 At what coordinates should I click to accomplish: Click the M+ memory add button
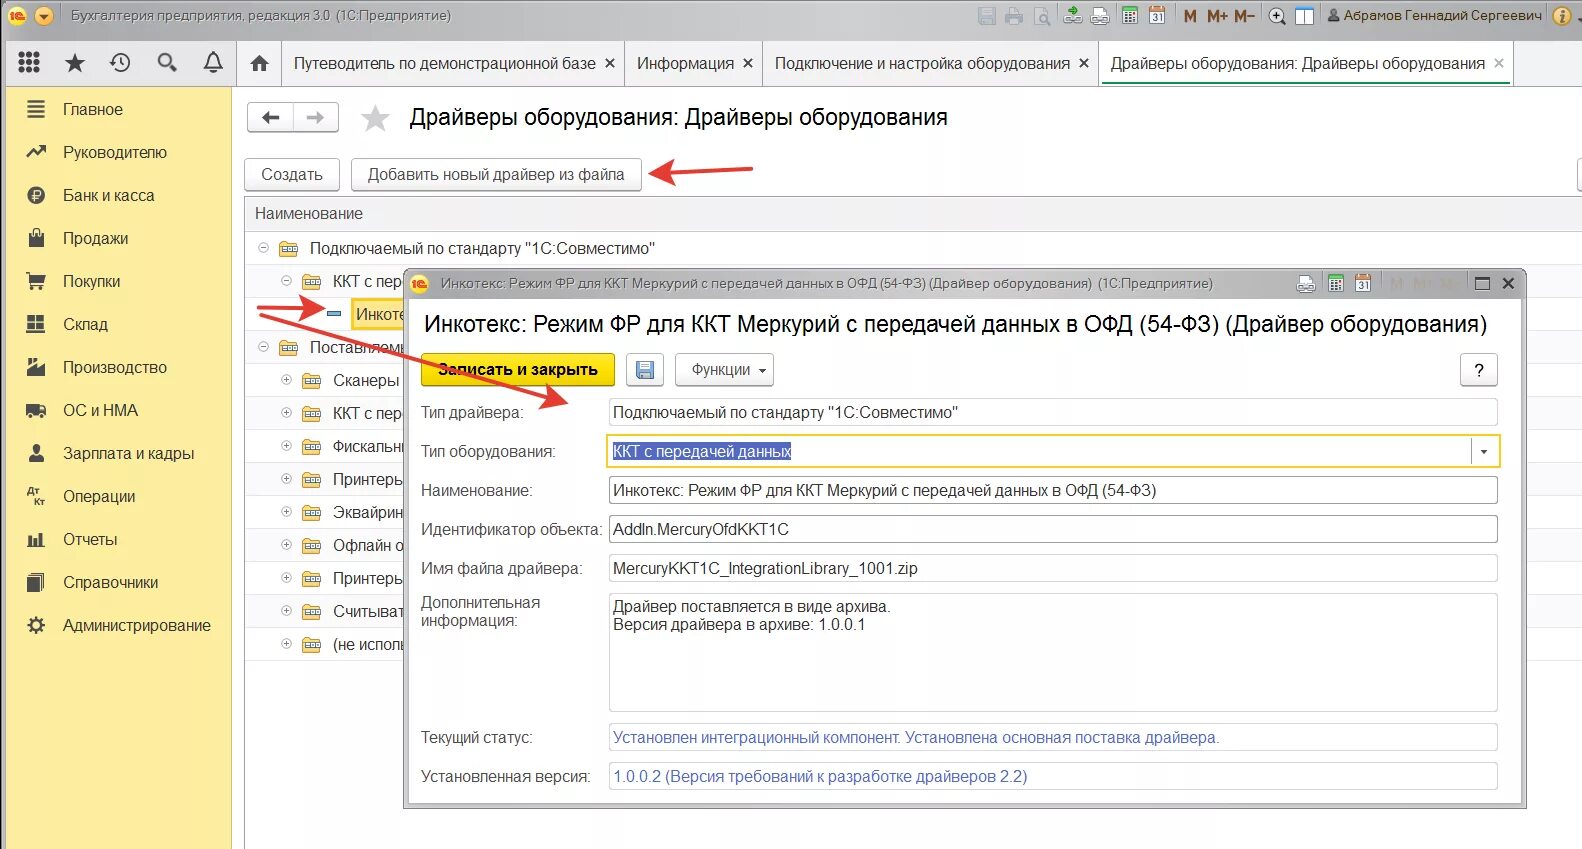tap(1217, 16)
